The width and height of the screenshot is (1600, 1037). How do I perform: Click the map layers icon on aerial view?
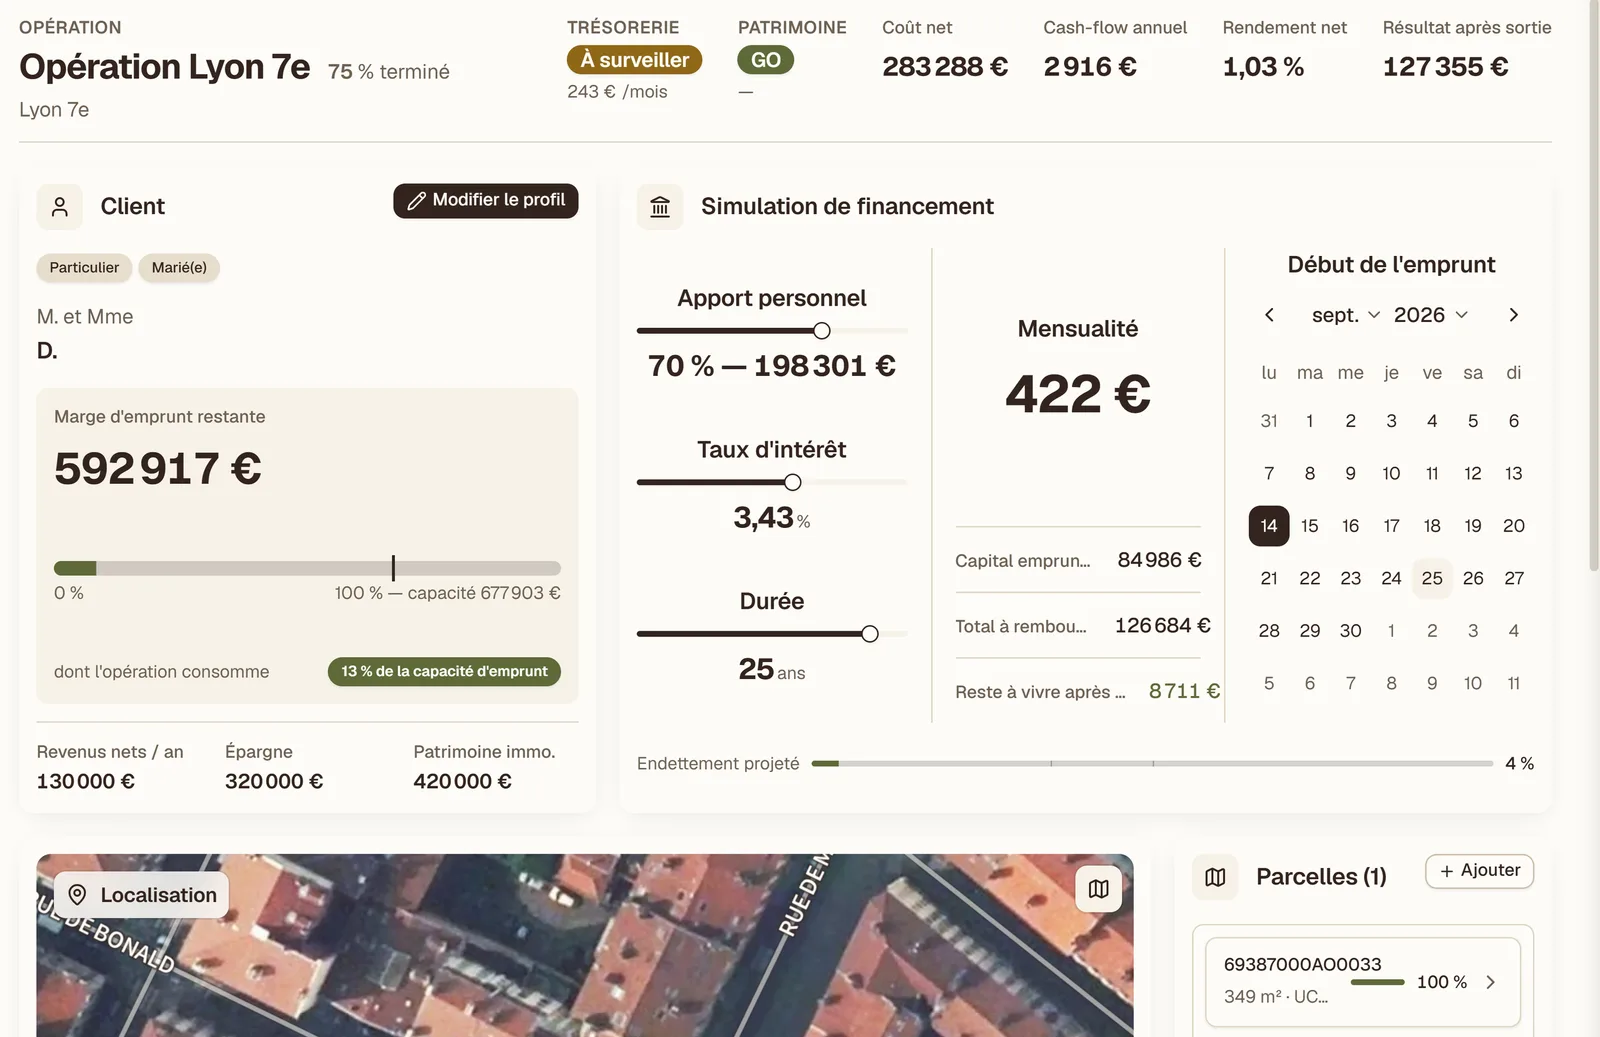click(1098, 889)
